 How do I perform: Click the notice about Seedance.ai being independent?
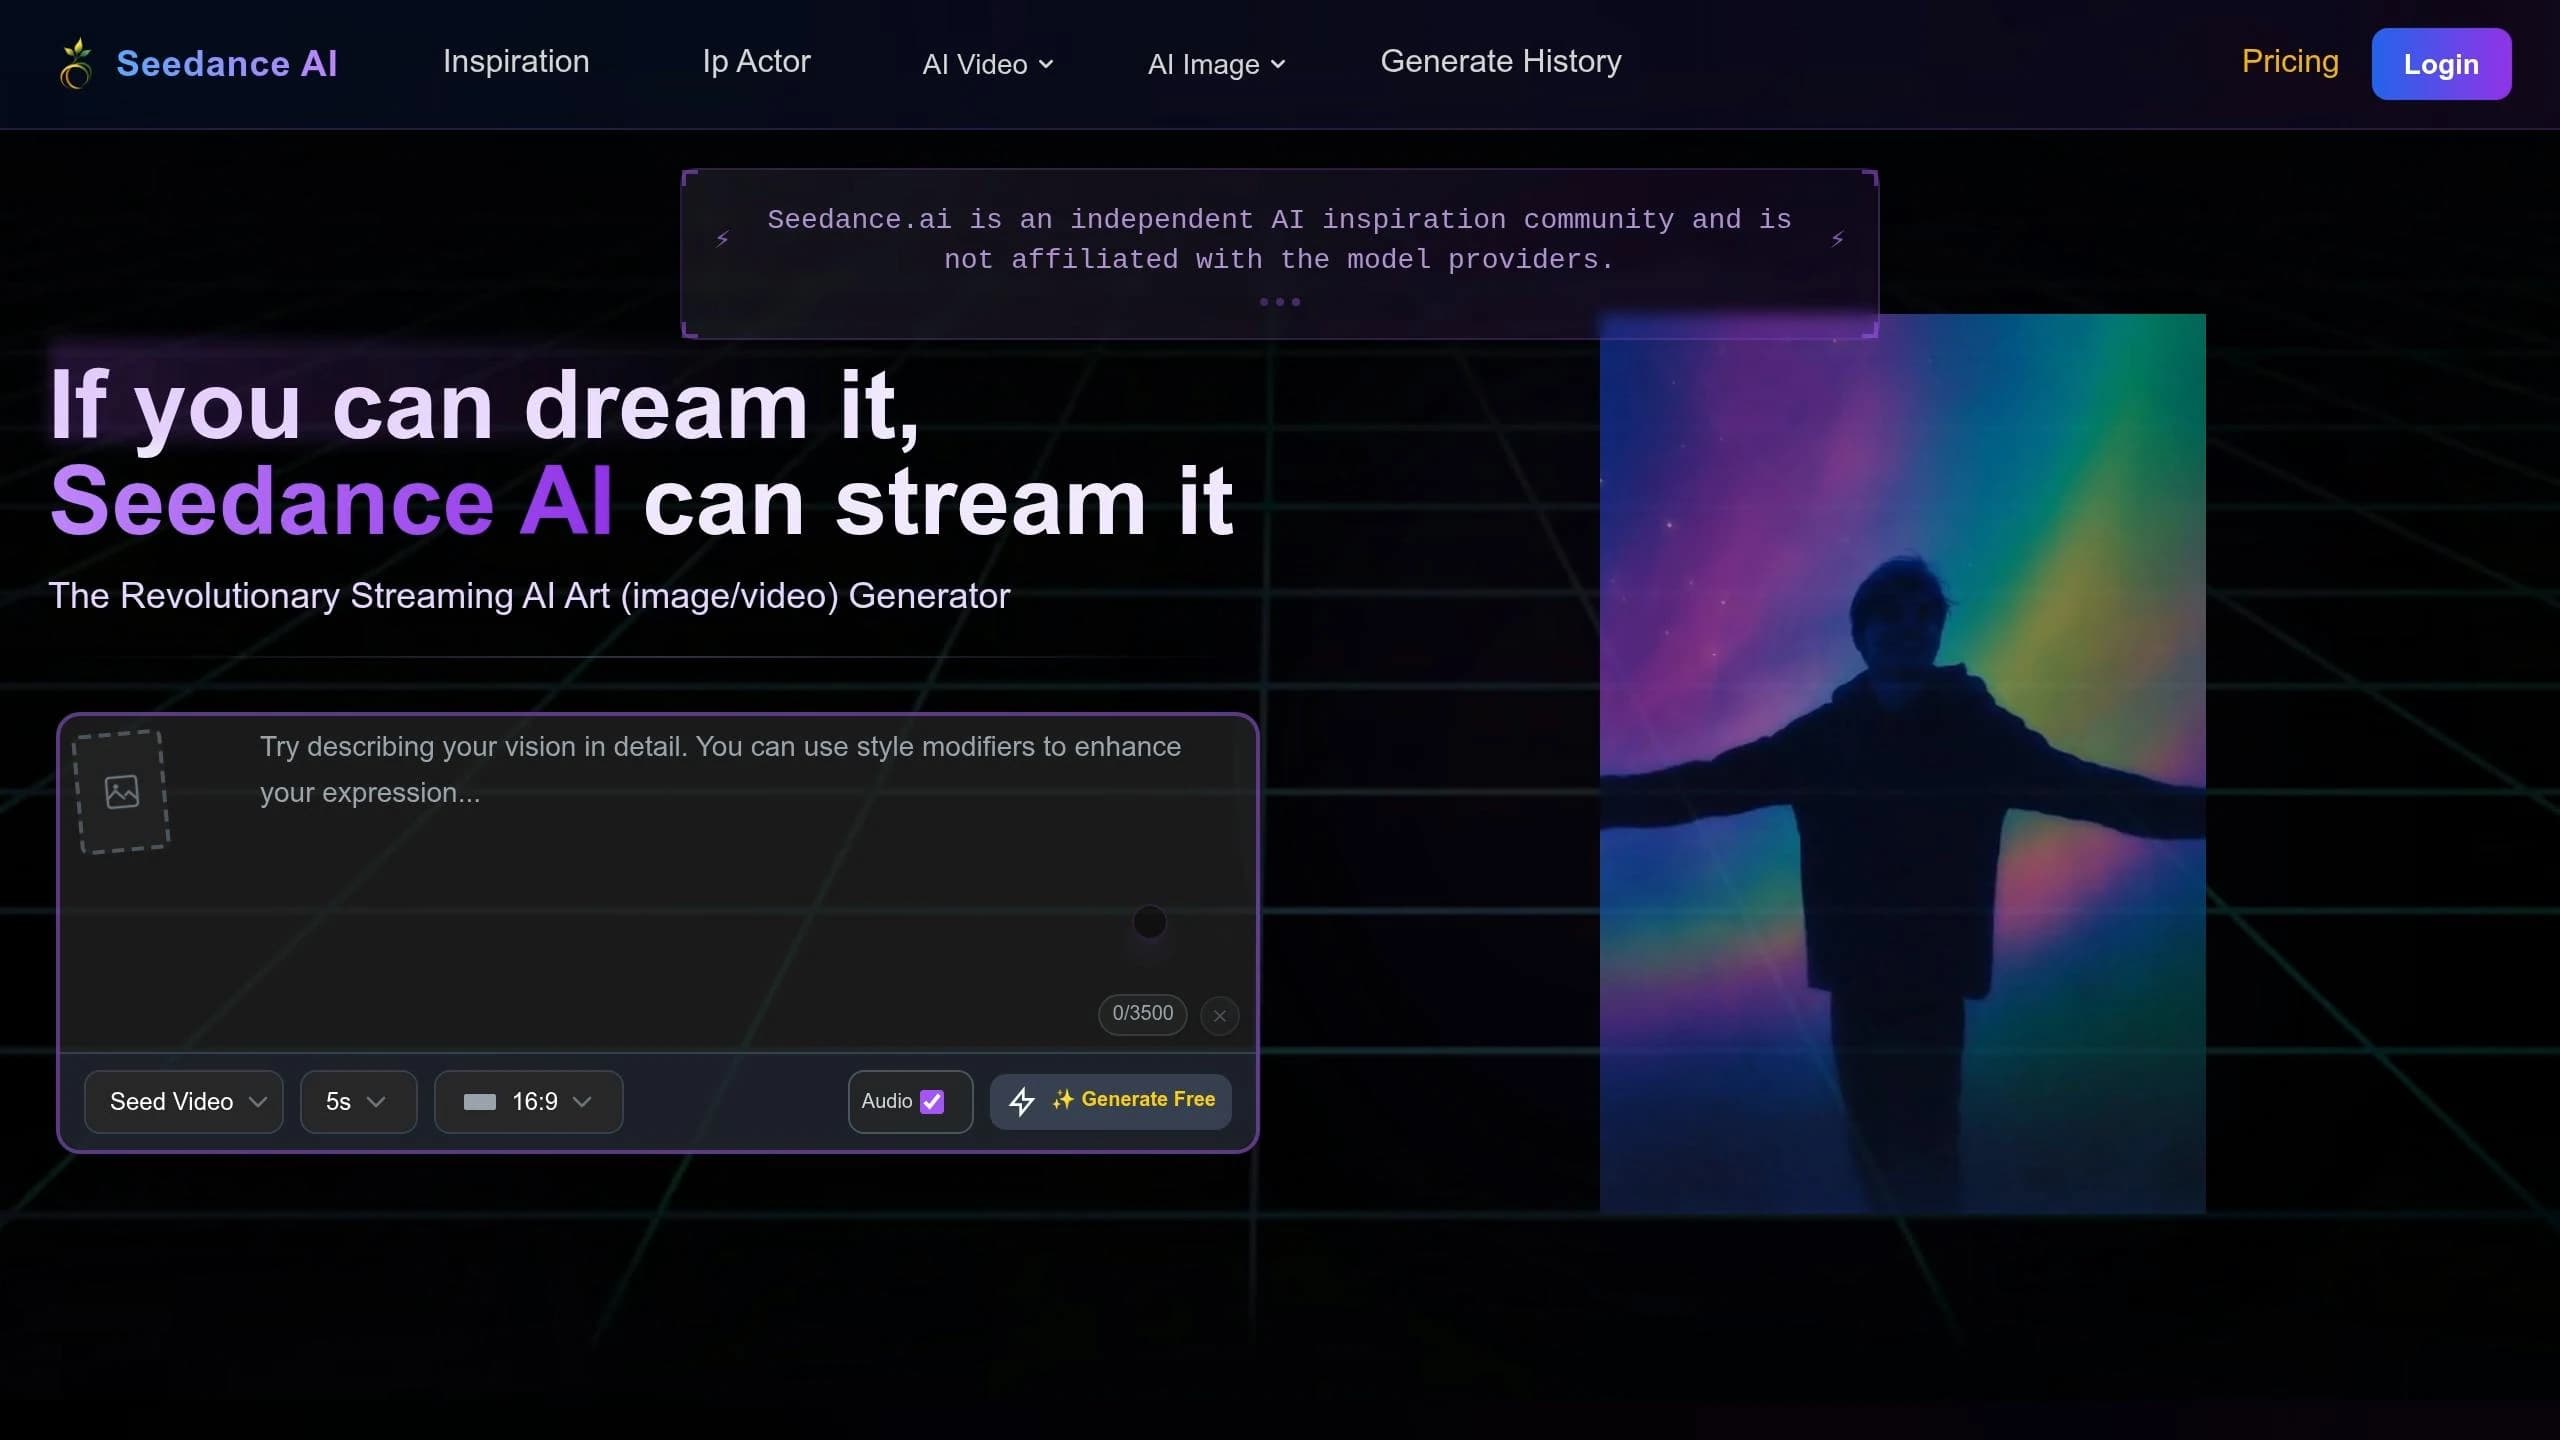(1279, 240)
